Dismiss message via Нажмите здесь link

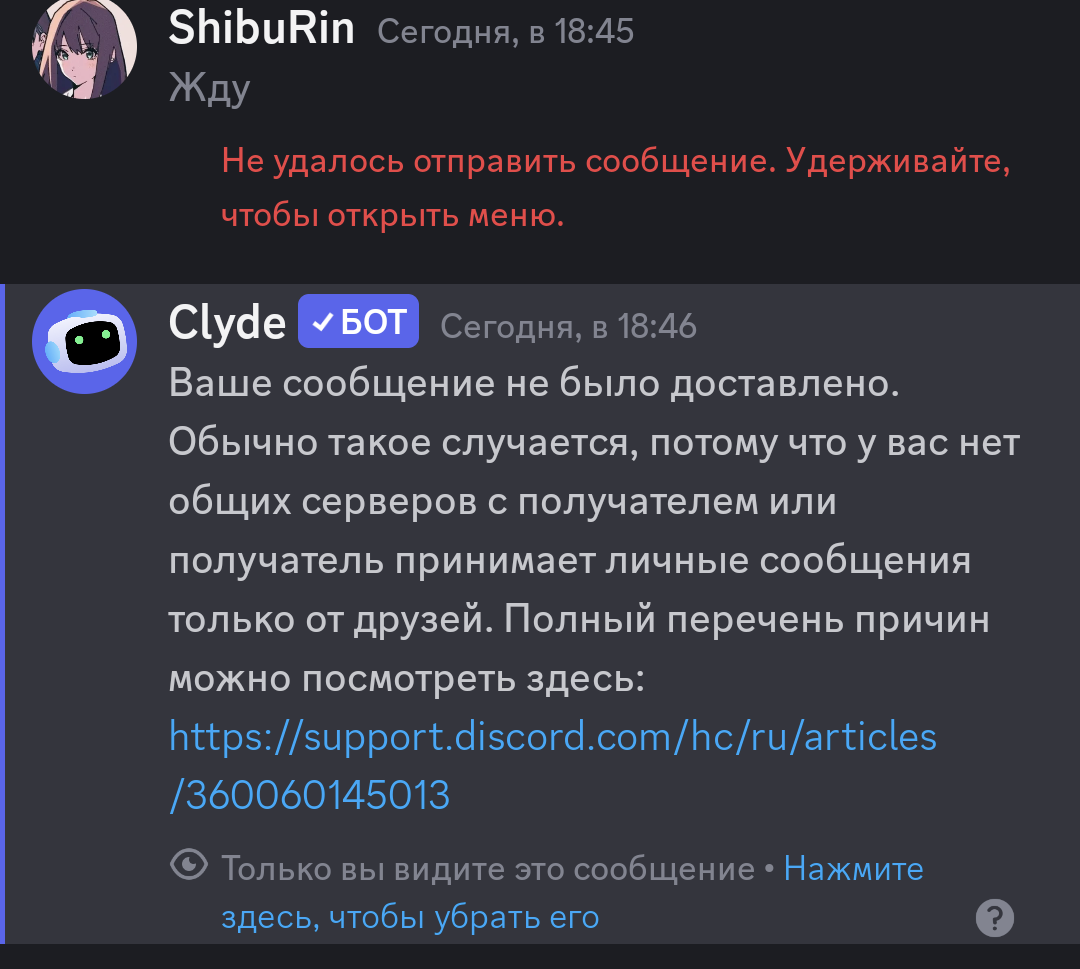point(853,868)
